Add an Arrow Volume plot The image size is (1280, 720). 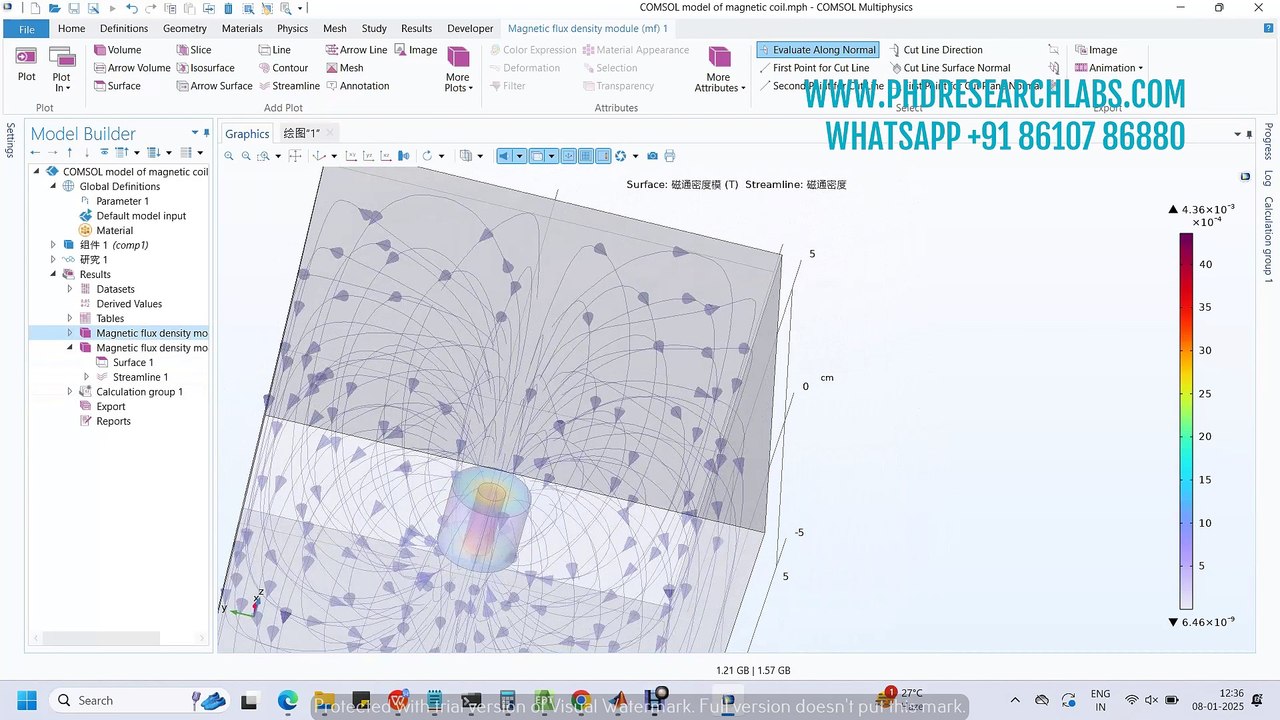[132, 68]
